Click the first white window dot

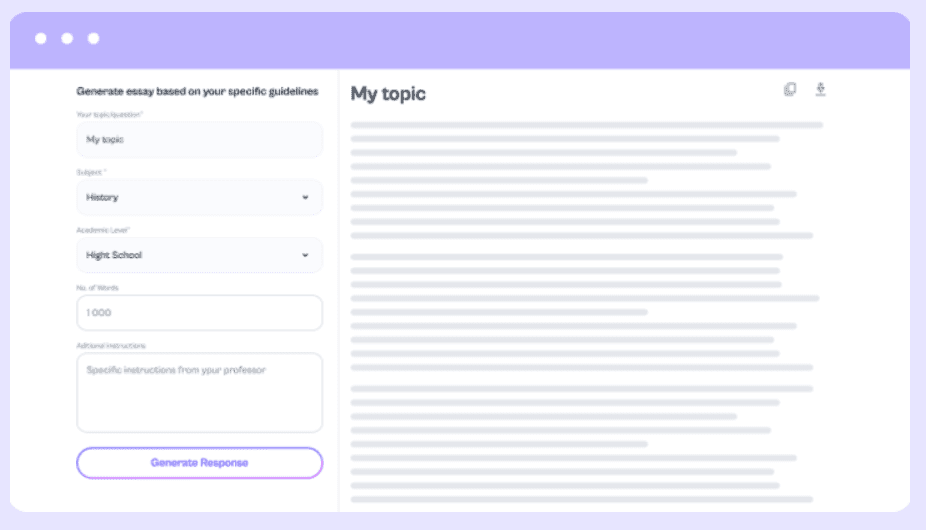point(41,39)
